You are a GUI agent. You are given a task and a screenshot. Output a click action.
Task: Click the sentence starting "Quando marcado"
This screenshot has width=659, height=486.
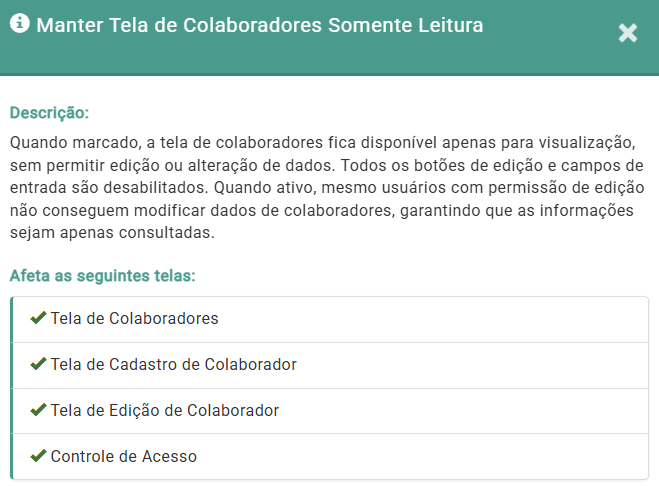point(200,142)
